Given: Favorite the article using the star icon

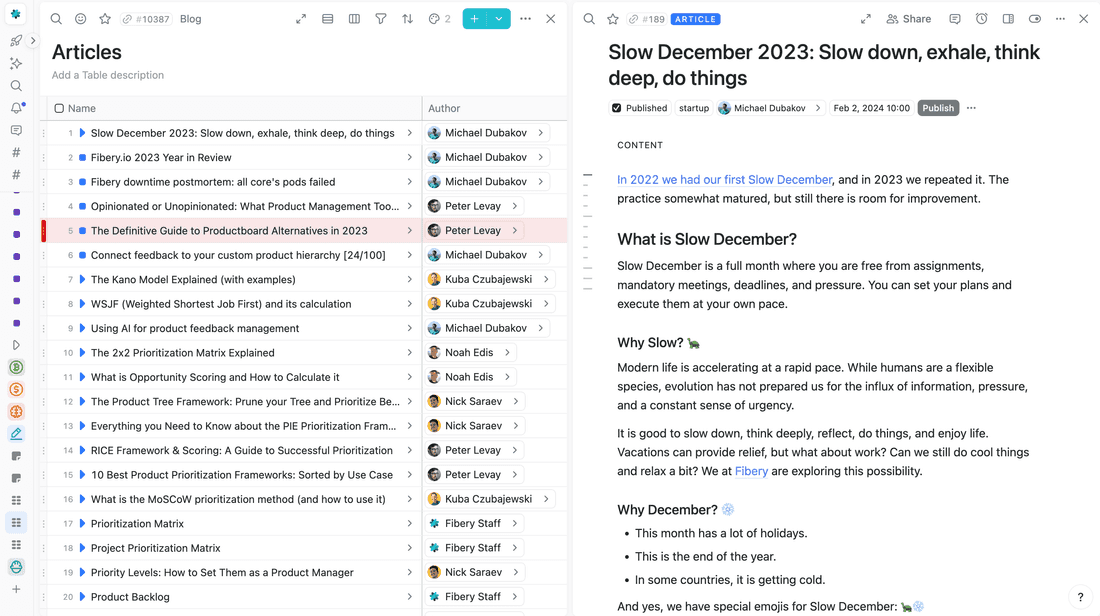Looking at the screenshot, I should click(613, 19).
